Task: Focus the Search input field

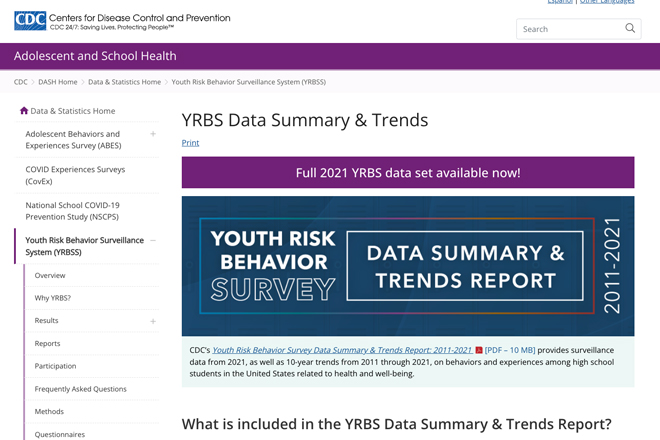Action: (x=570, y=29)
